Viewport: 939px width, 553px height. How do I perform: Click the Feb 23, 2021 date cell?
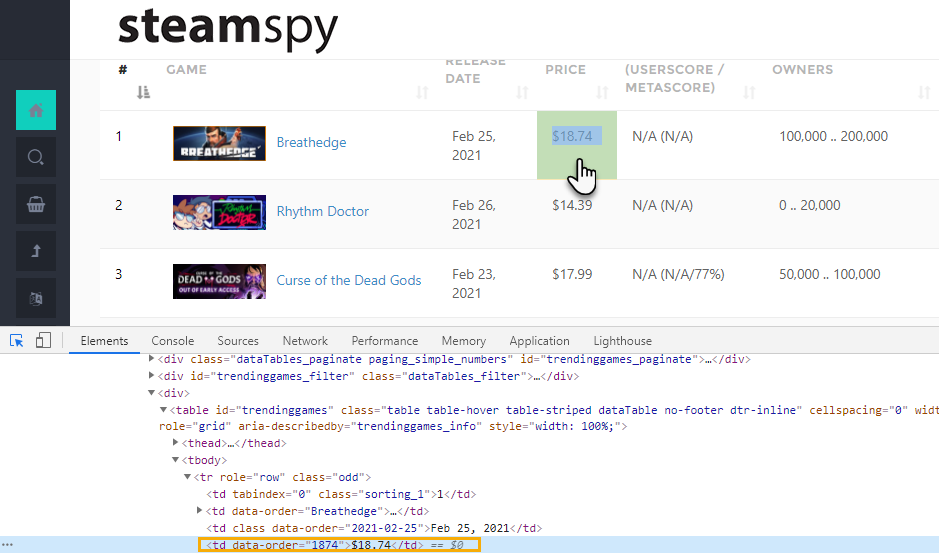tap(474, 283)
